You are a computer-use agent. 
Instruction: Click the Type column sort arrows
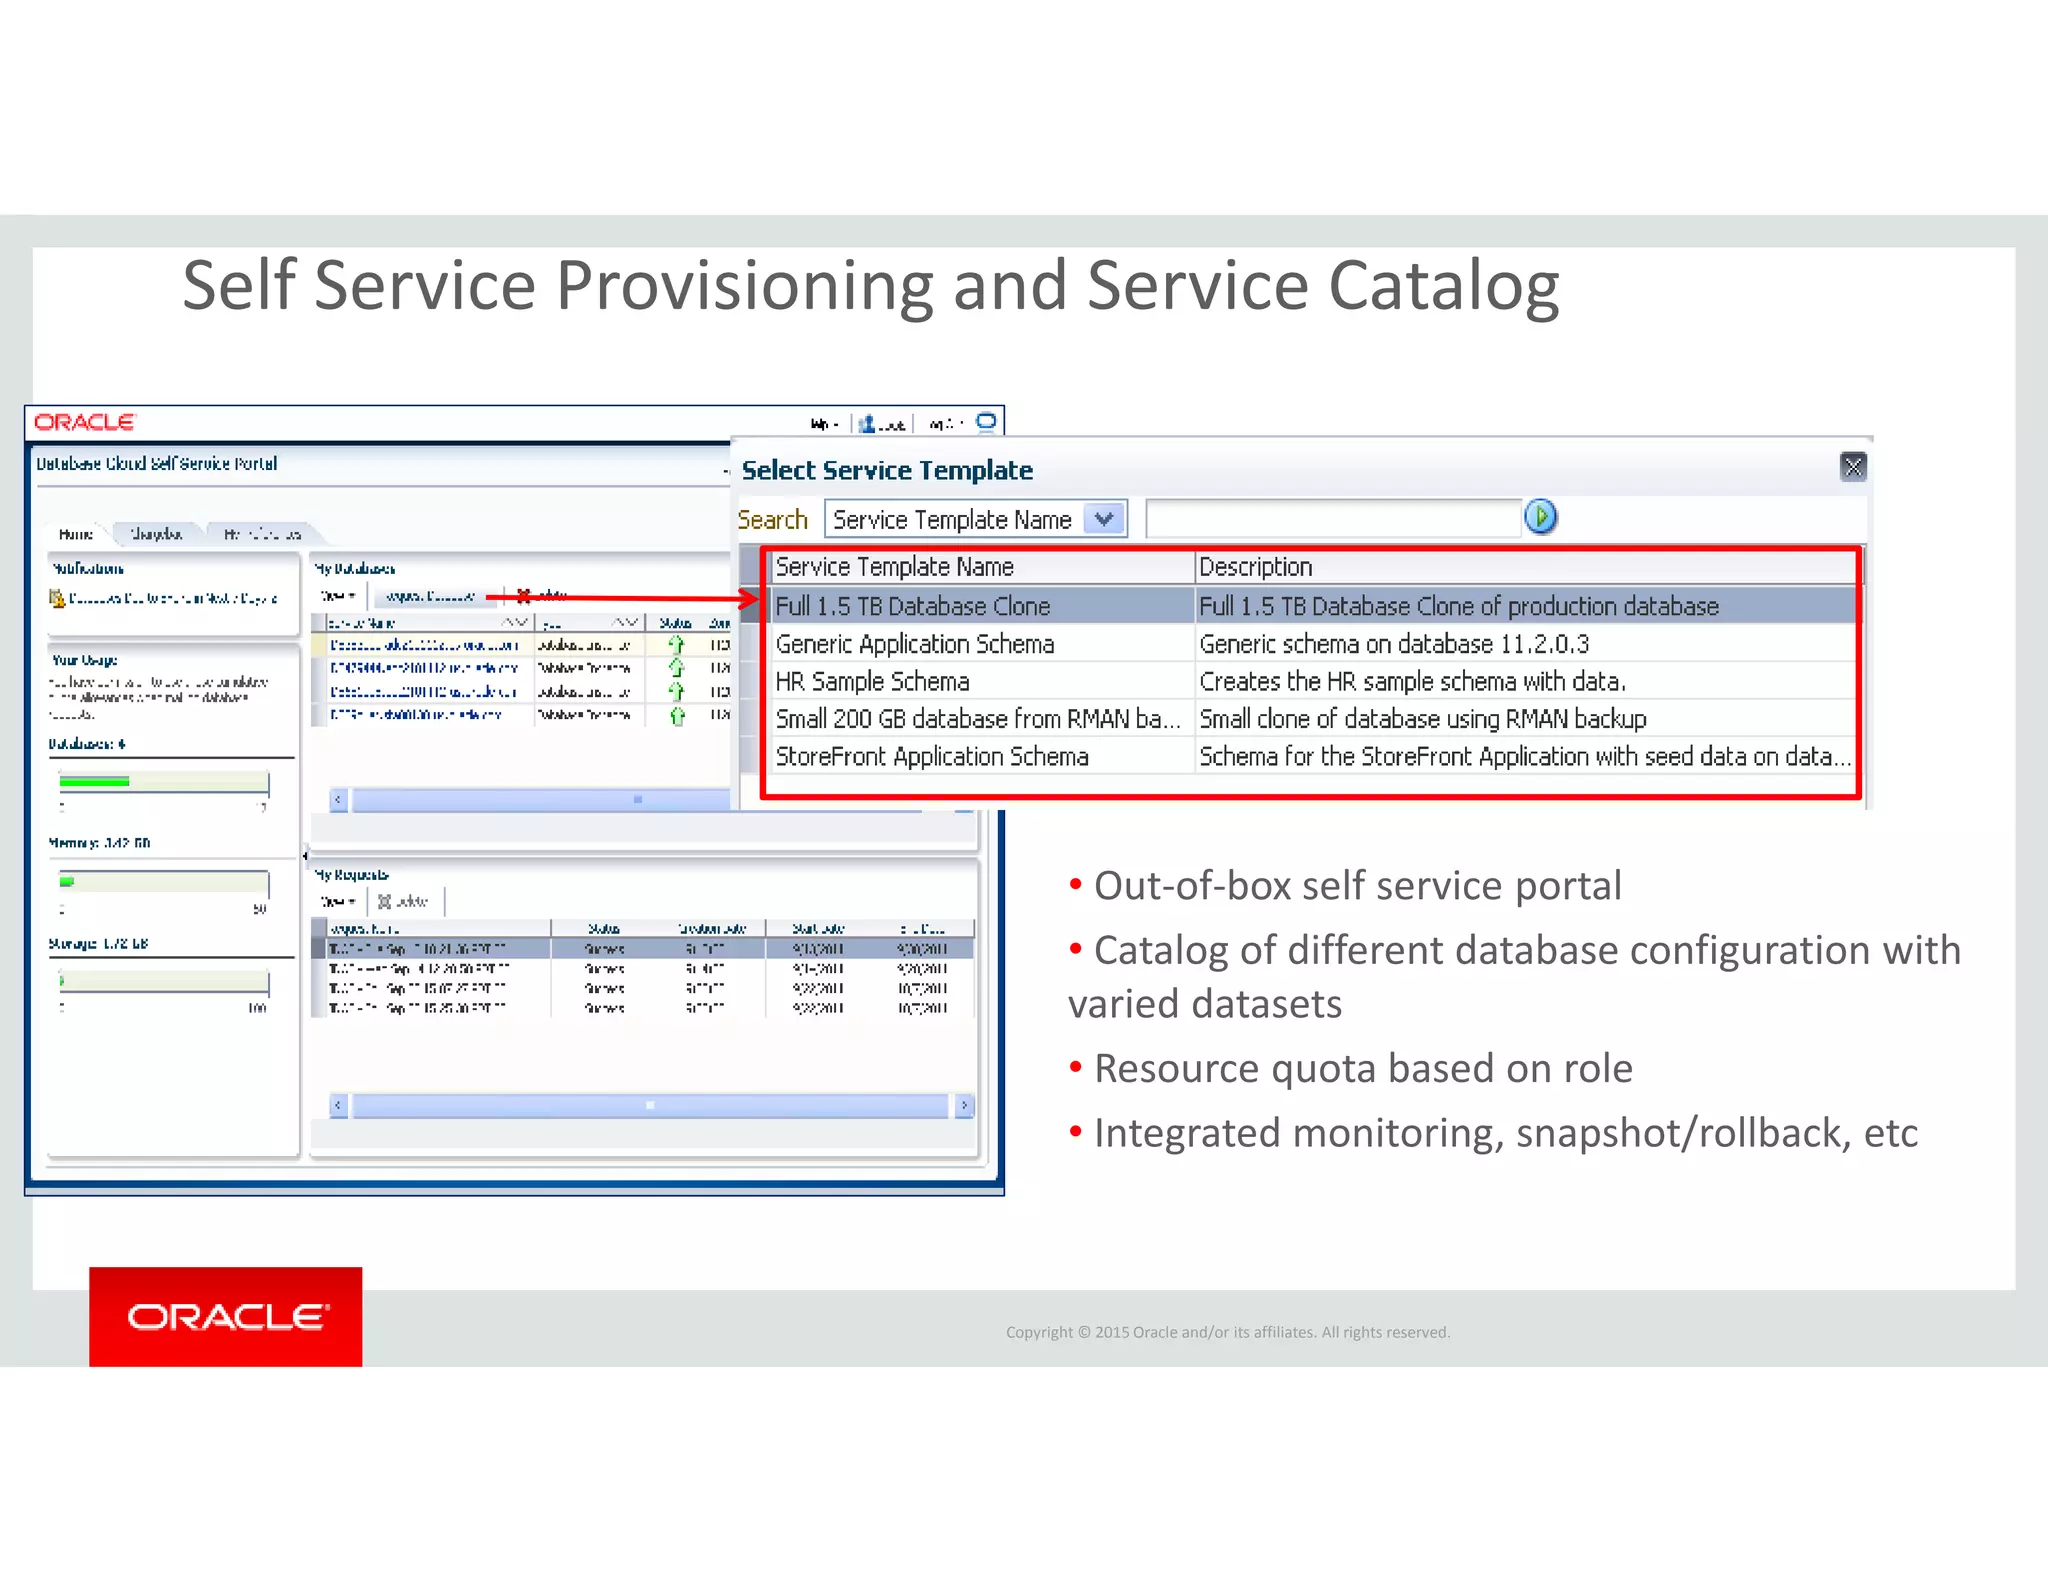tap(625, 622)
